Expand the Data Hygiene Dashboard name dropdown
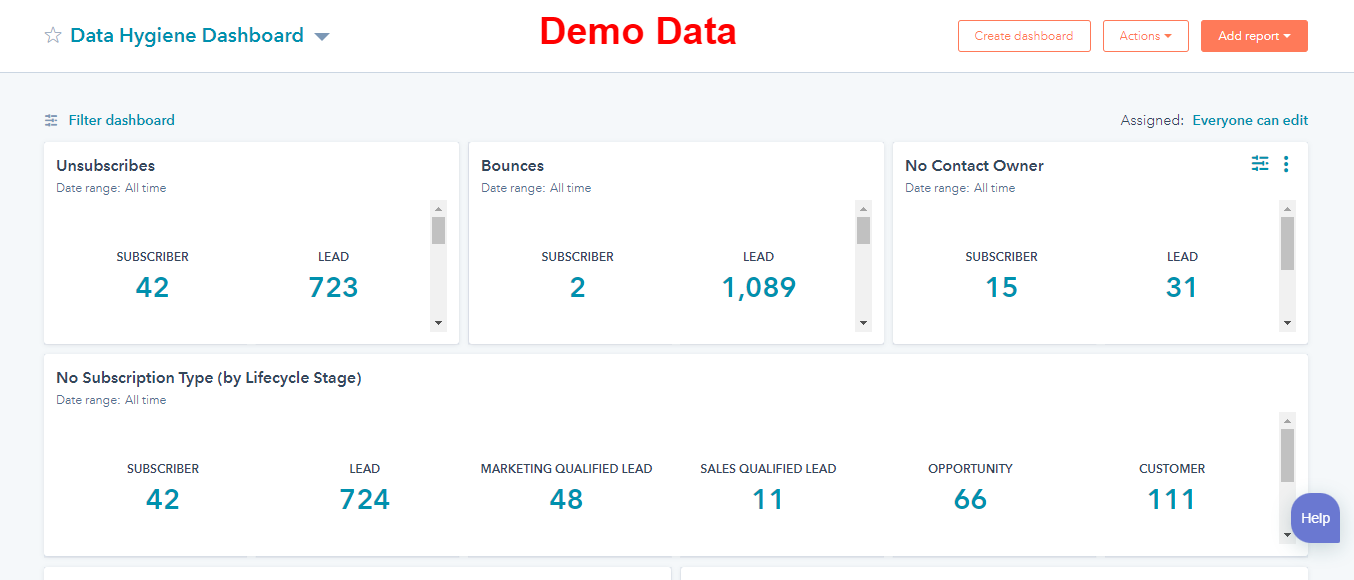 322,35
